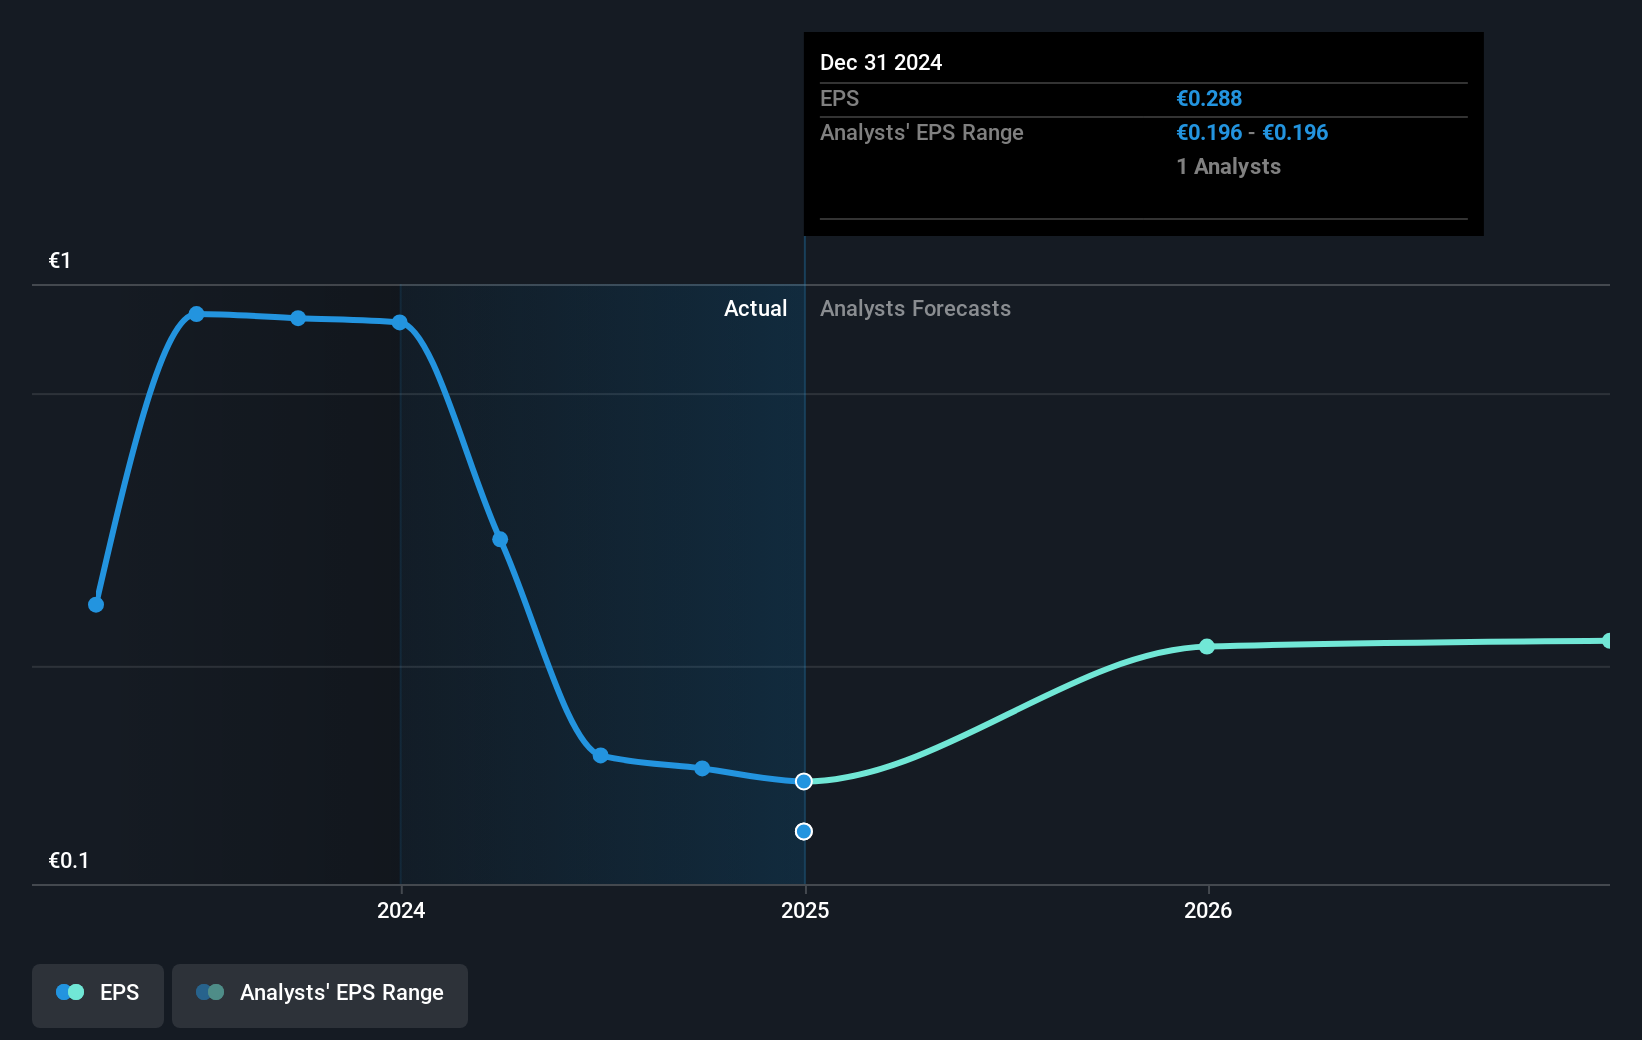Click the 2024 x-axis label
Screen dimensions: 1642x1040
point(401,910)
